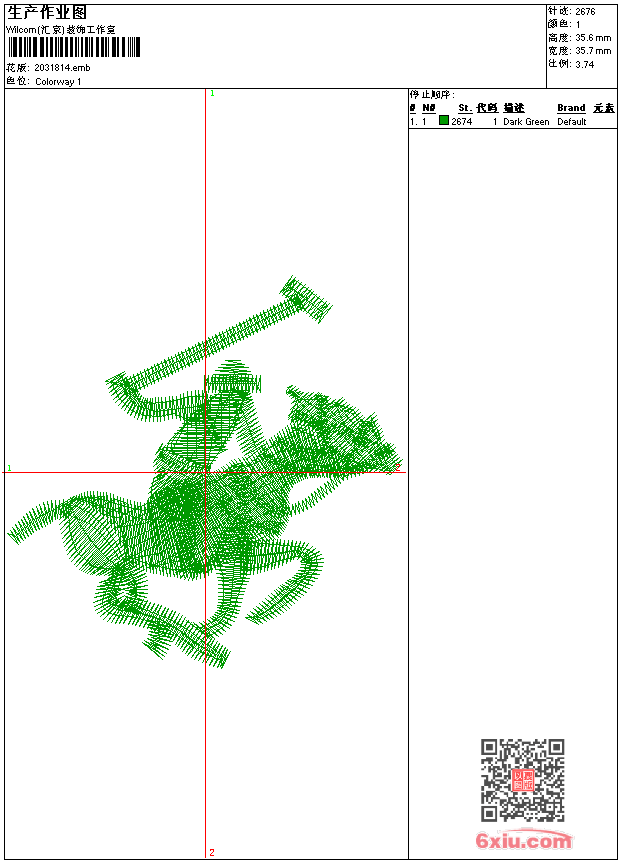Select the title '生产作业图'
Screen dimensions: 620x860
tap(47, 13)
